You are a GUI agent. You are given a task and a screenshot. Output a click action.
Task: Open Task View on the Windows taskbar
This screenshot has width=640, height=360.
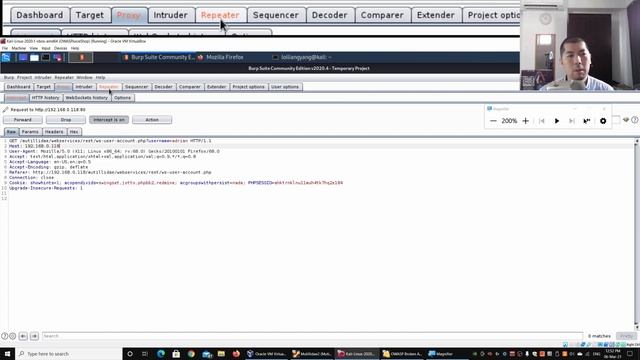tap(145, 353)
